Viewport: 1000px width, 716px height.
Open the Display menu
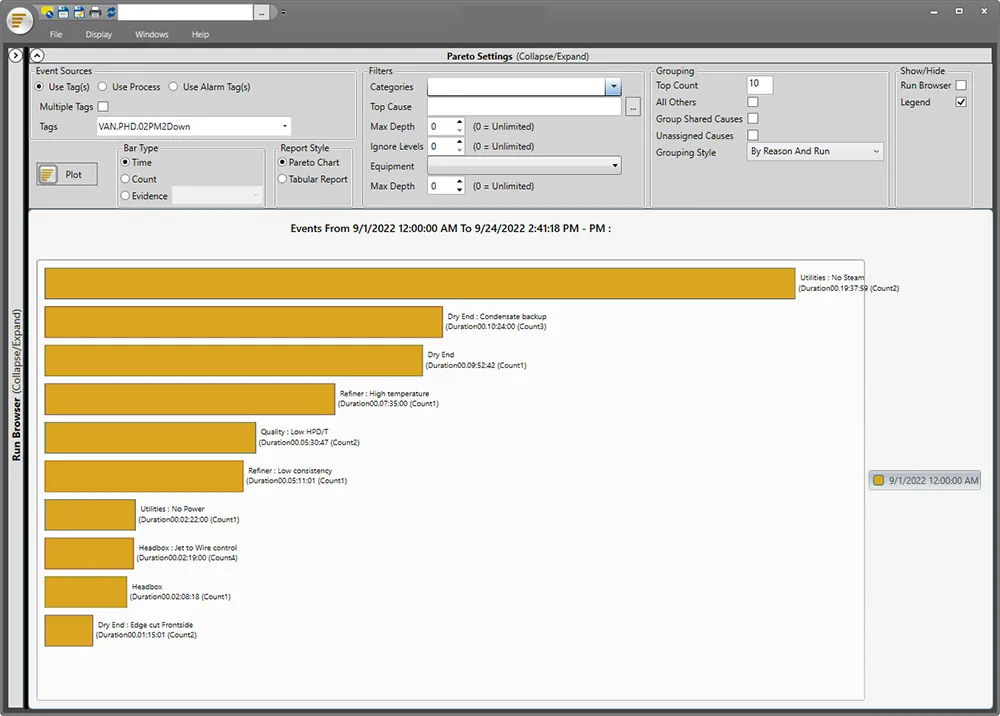tap(99, 35)
